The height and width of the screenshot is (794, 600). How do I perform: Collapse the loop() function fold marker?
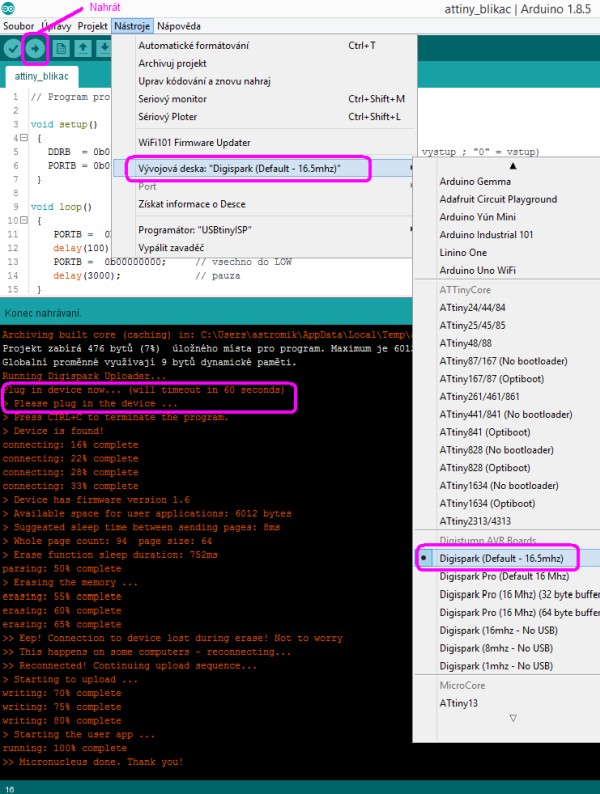[x=24, y=220]
